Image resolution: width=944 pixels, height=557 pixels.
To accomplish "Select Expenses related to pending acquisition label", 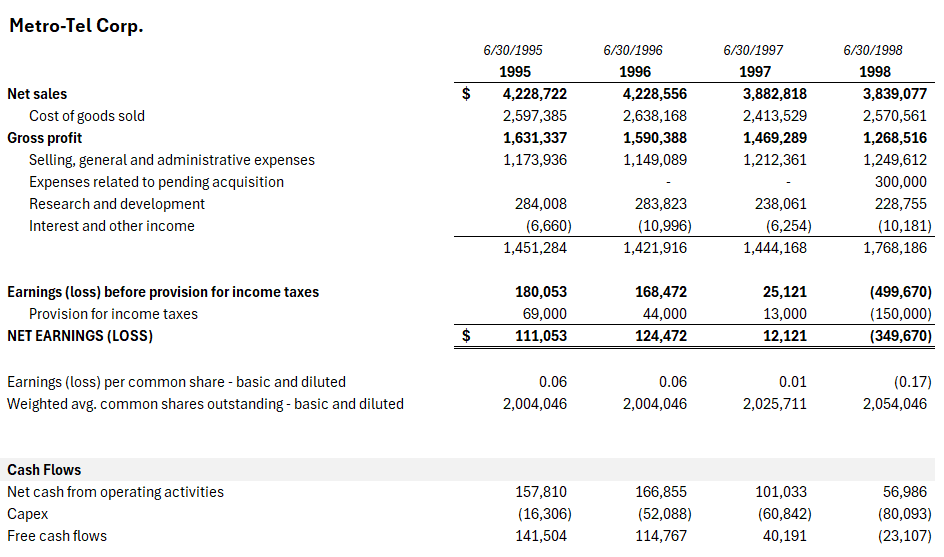I will click(156, 182).
